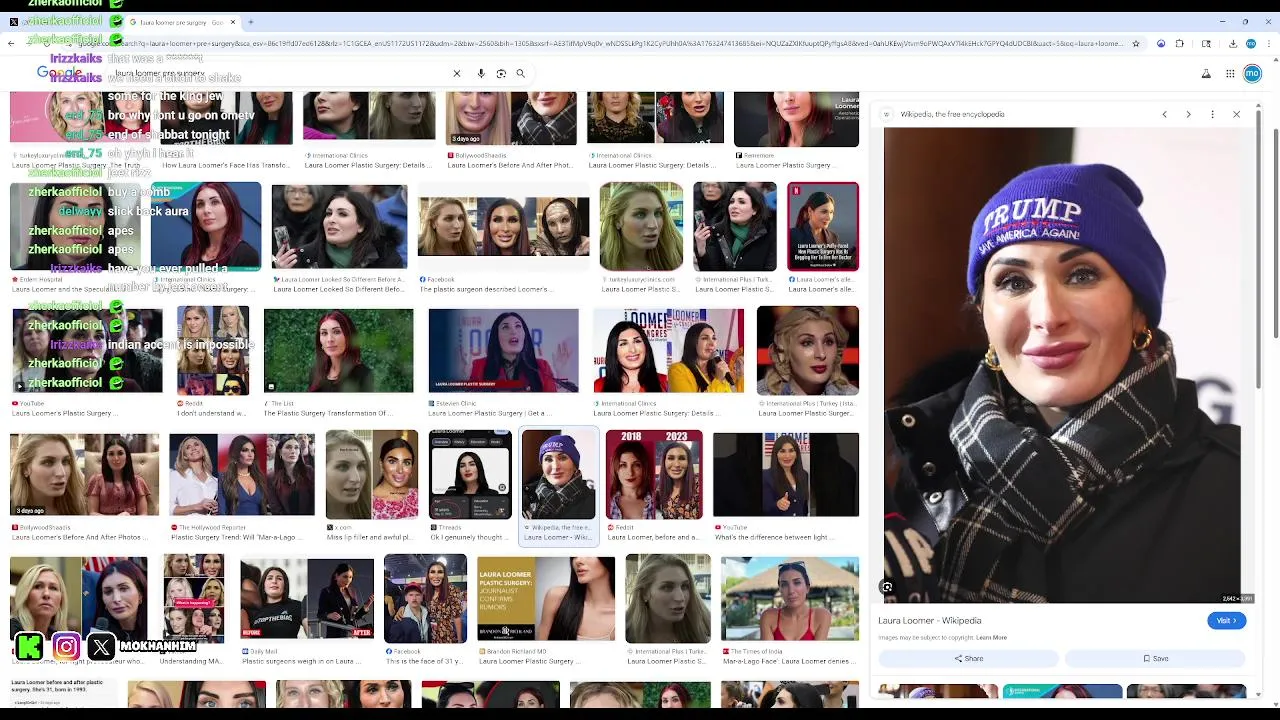The height and width of the screenshot is (720, 1280).
Task: Click the large Trump beanie preview image
Action: pos(1062,365)
